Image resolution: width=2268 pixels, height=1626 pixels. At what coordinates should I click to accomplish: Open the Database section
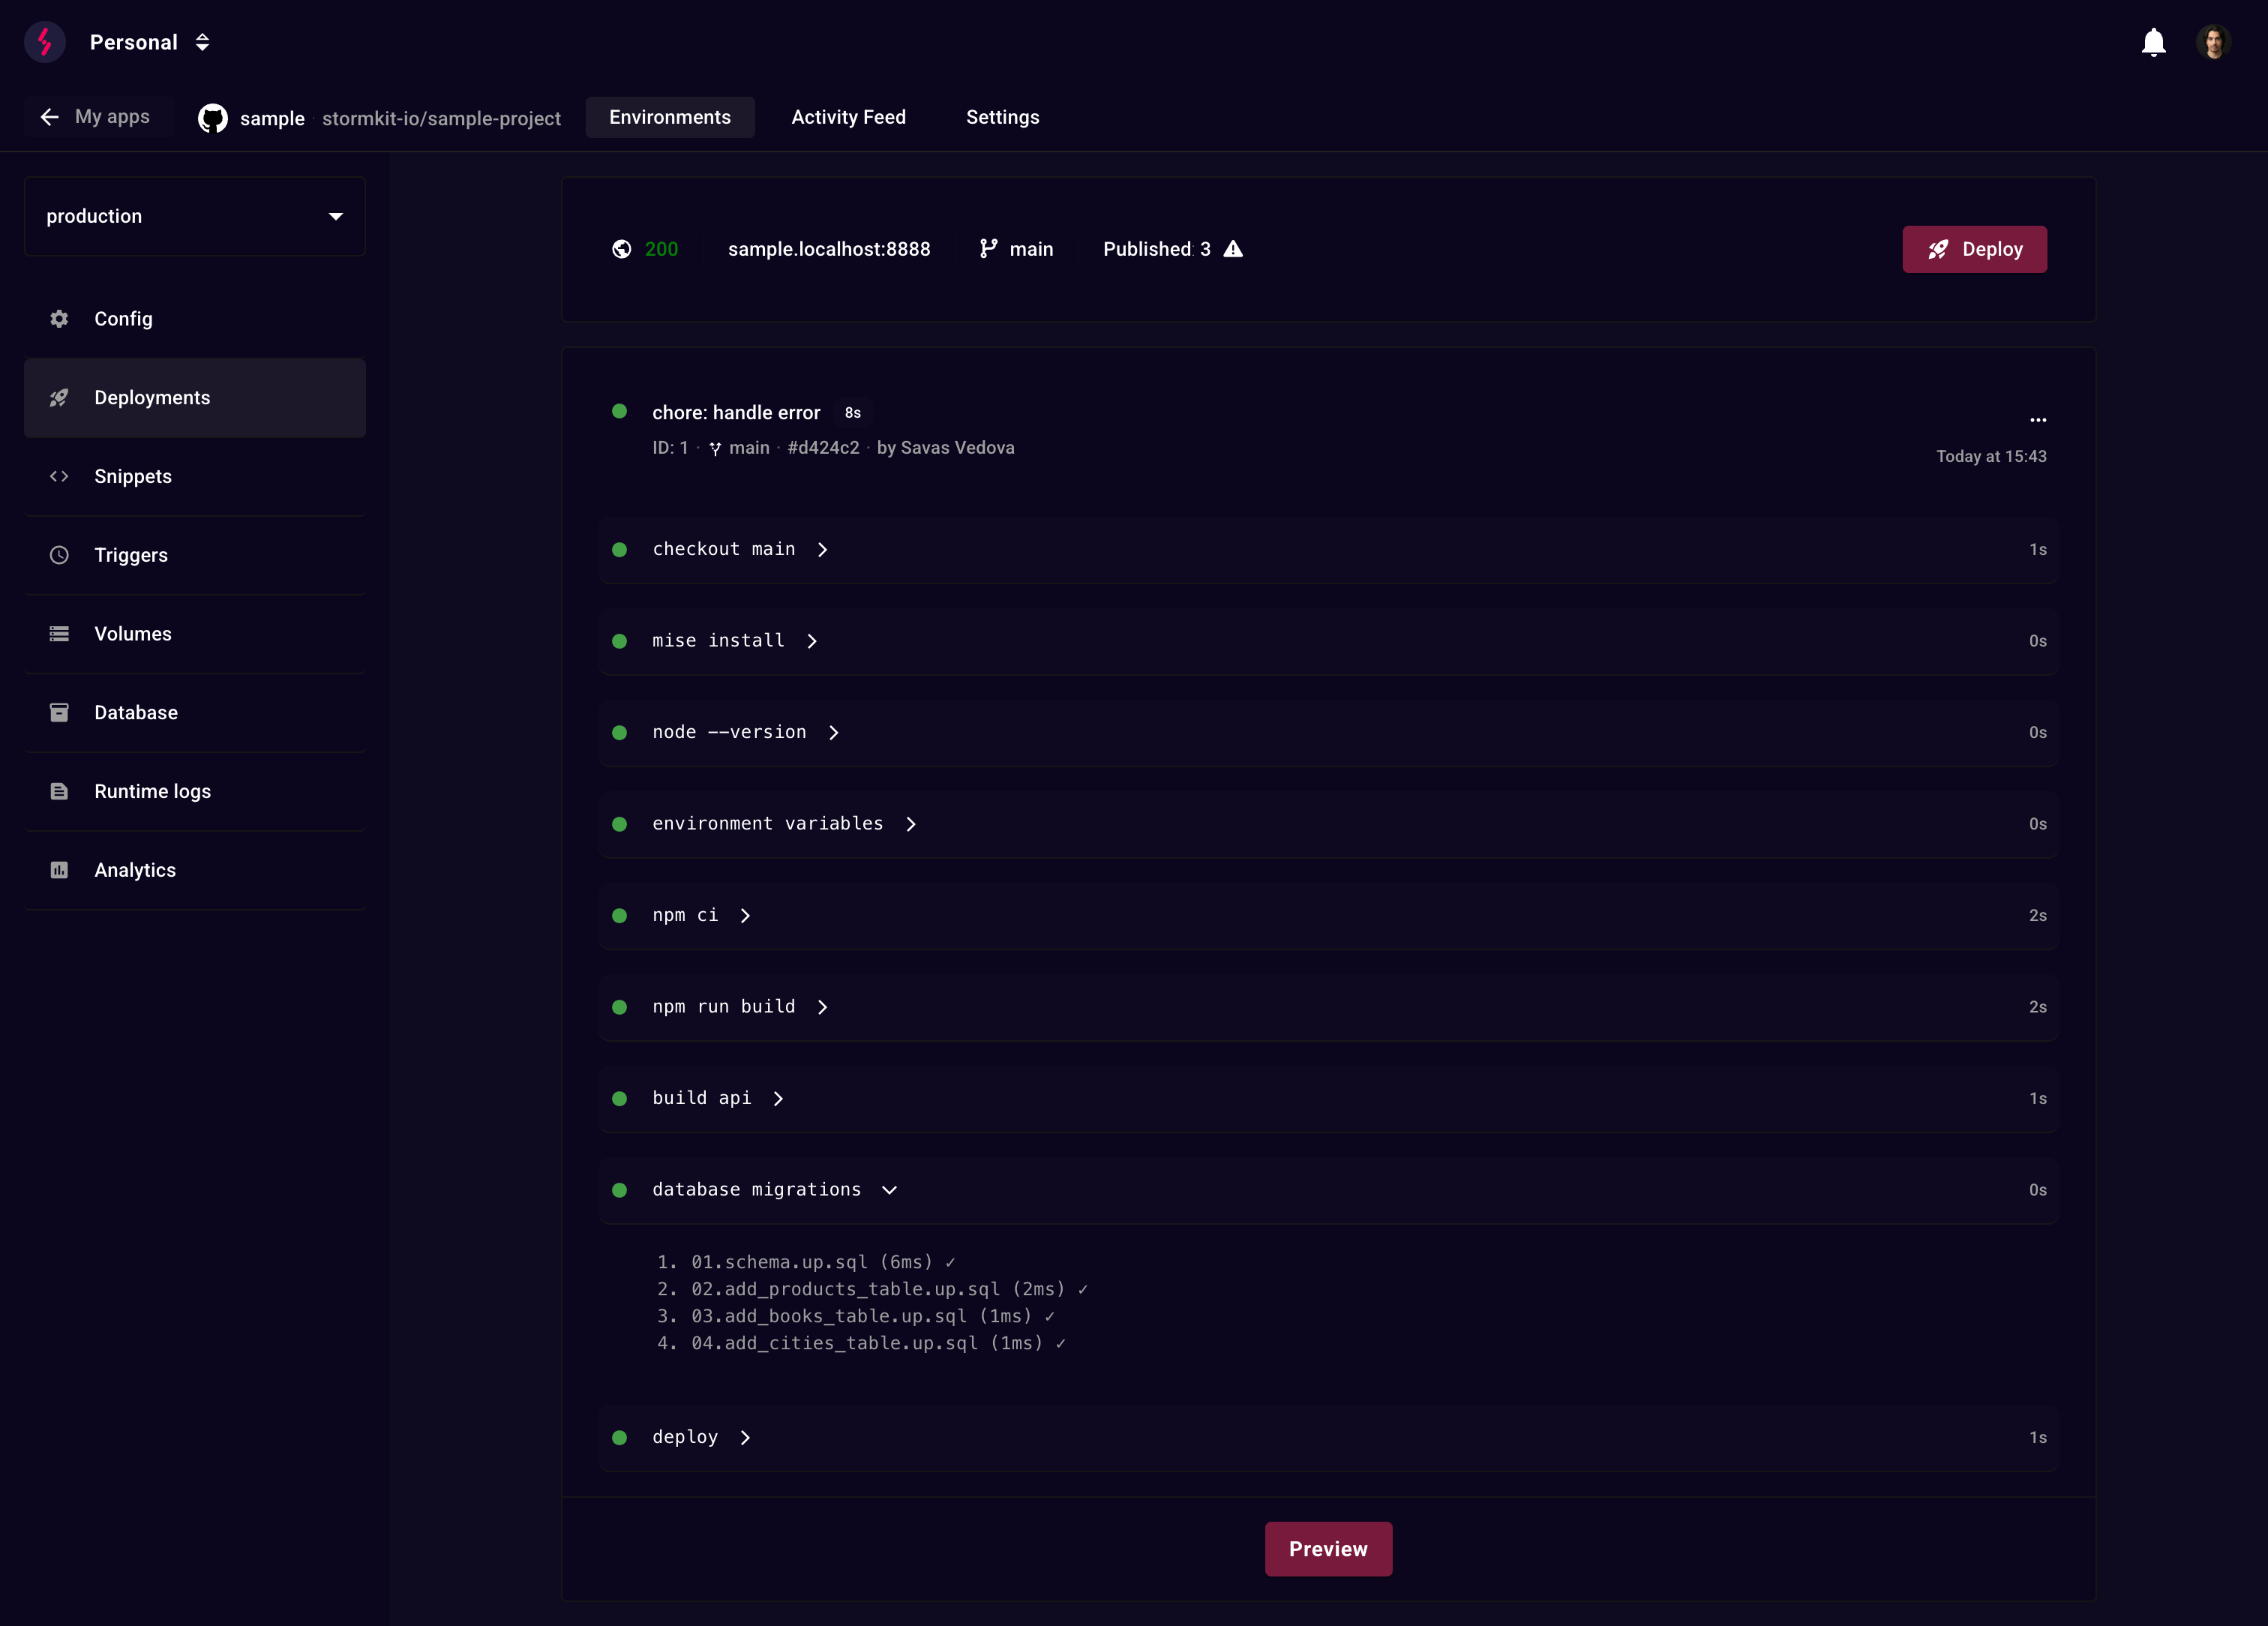(135, 712)
